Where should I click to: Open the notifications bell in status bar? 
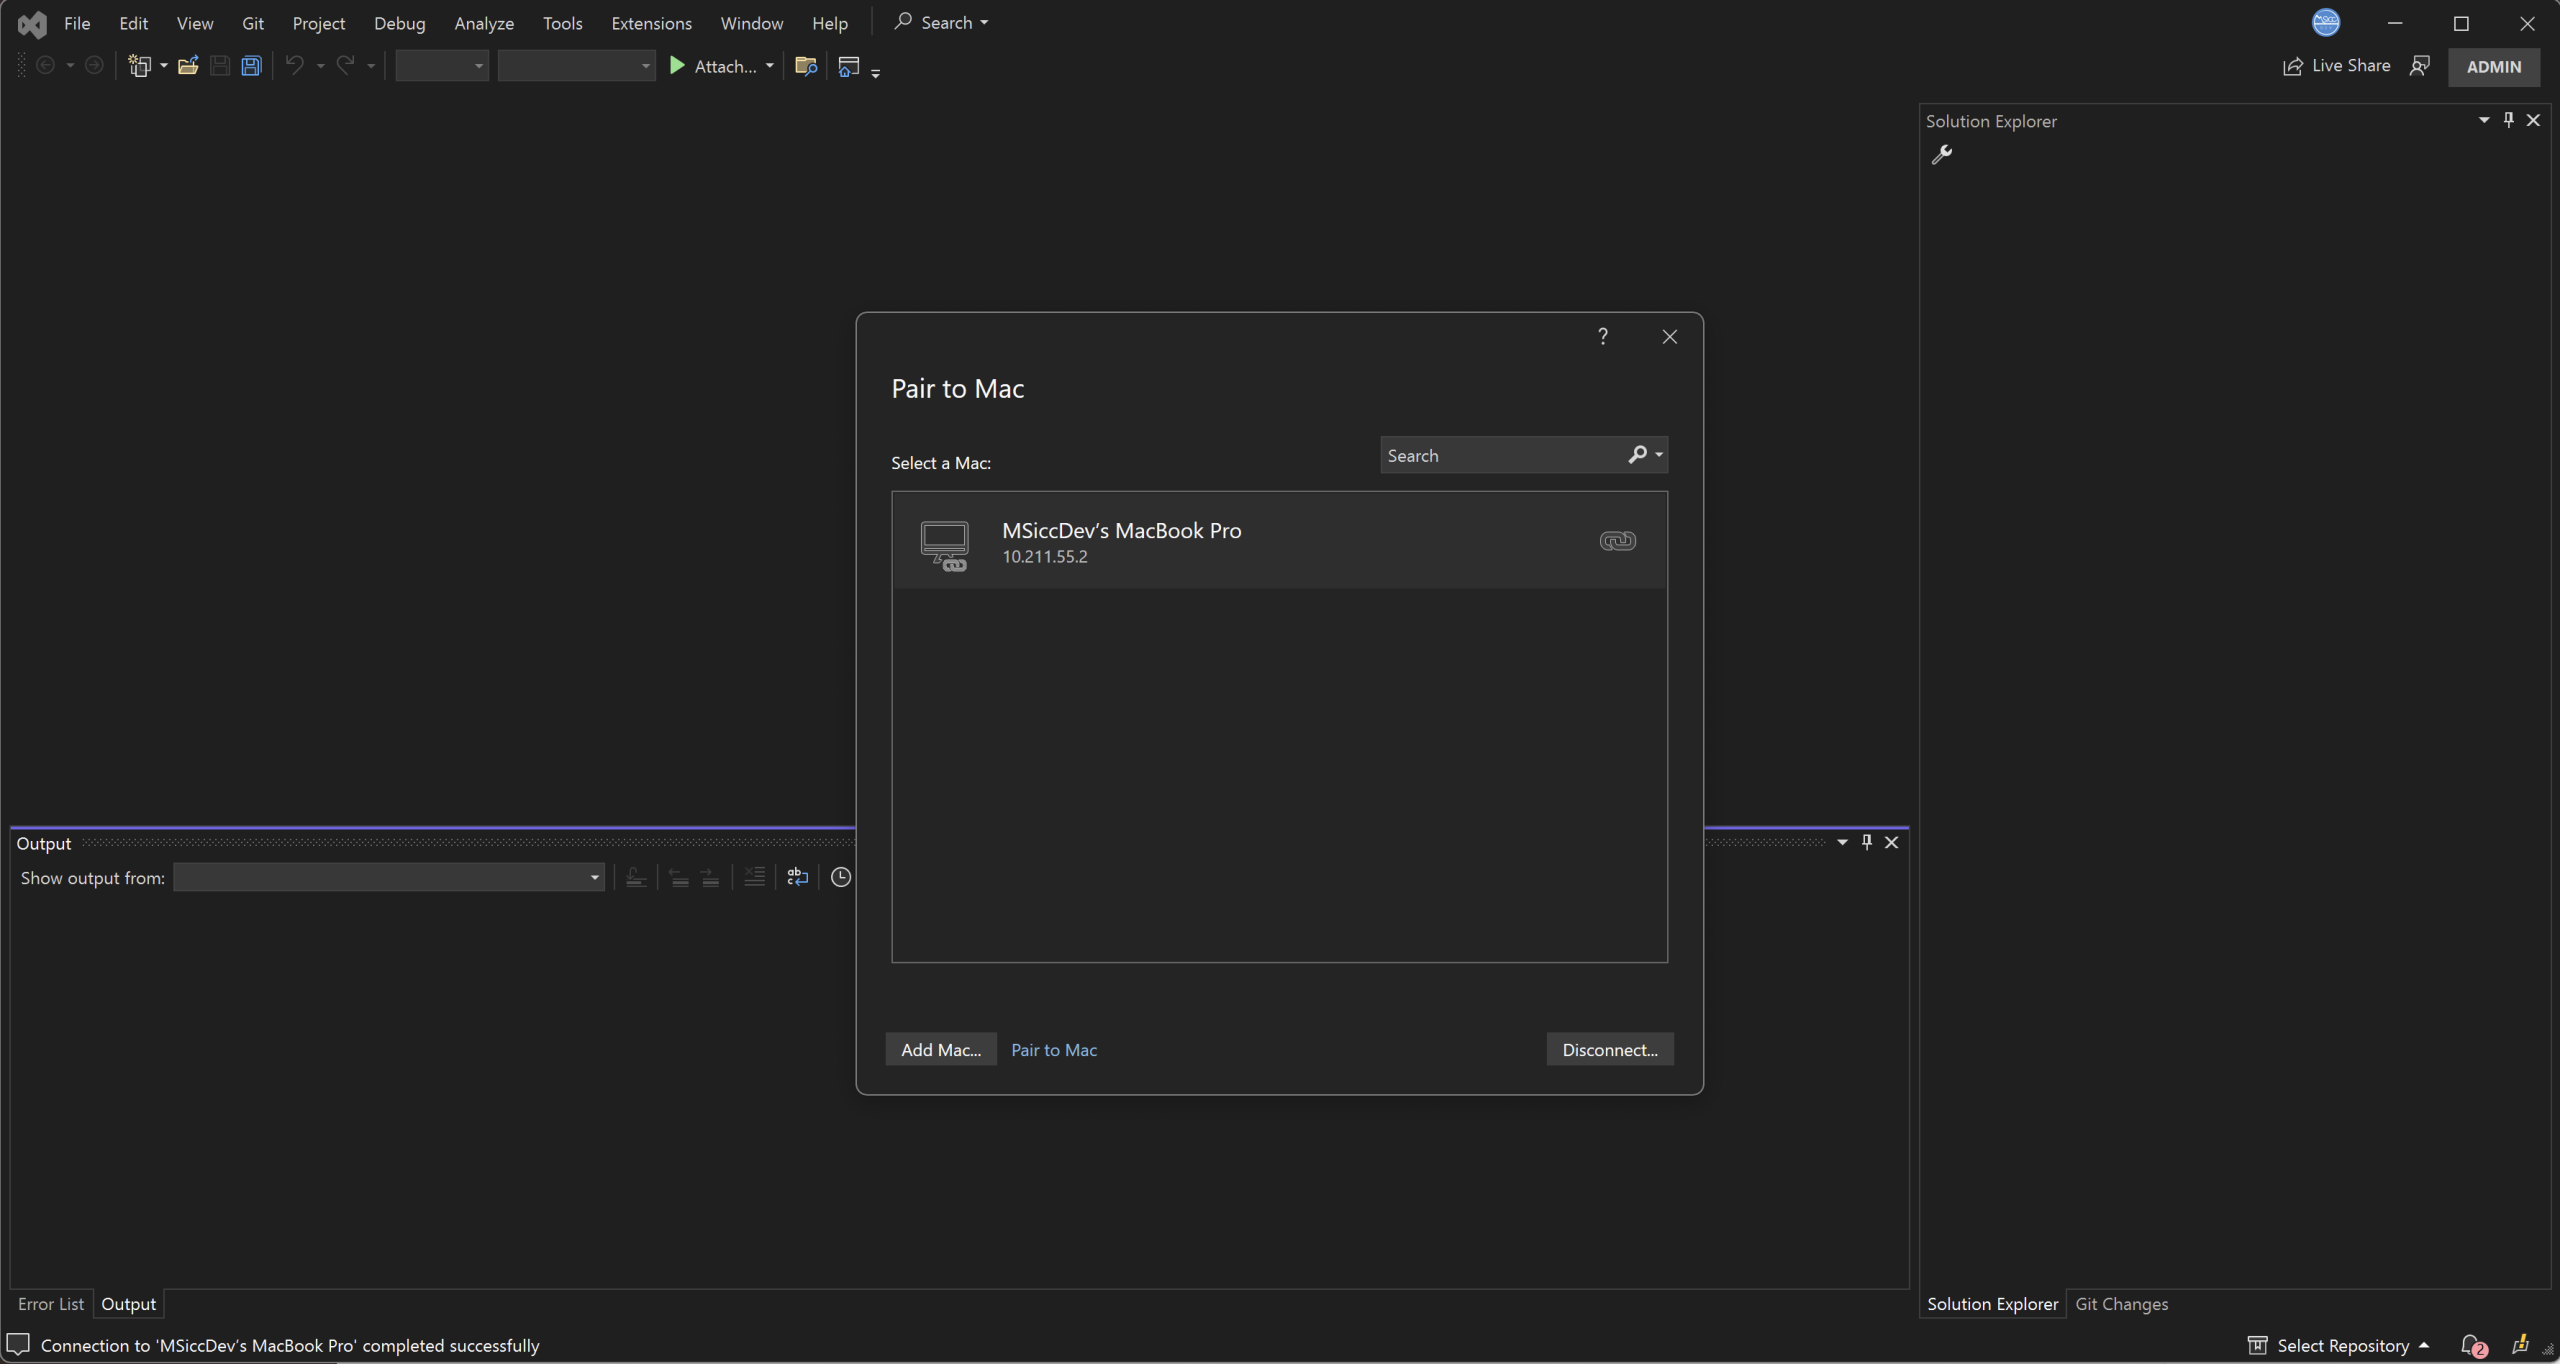(2472, 1346)
